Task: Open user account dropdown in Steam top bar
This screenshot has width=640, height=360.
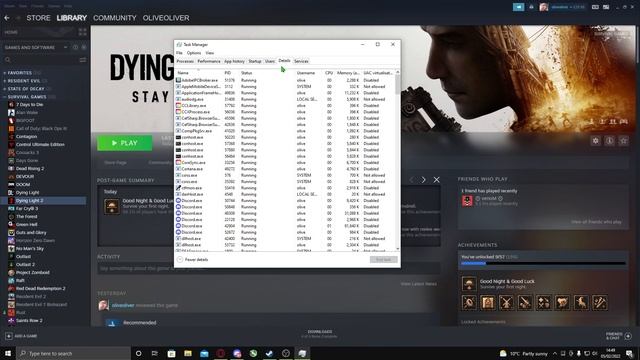Action: [x=568, y=7]
